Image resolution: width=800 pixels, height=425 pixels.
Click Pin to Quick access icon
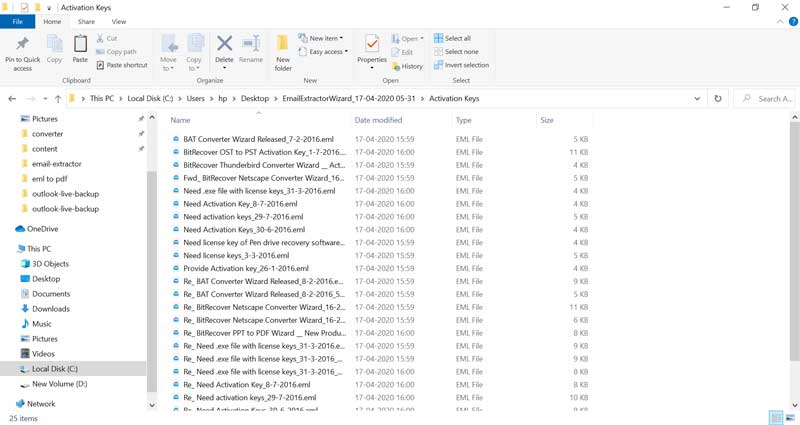22,44
